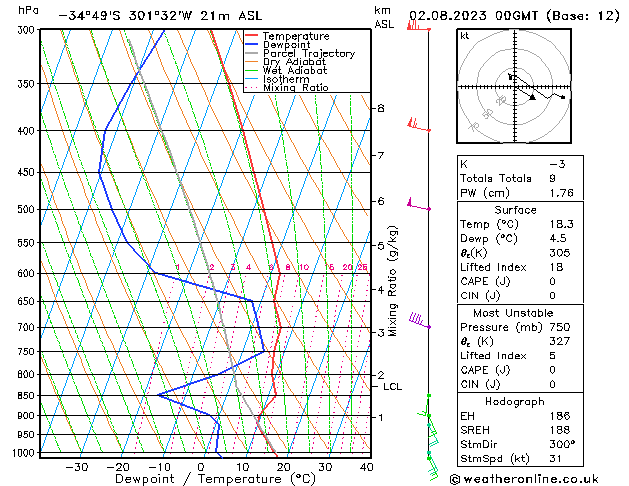Click the -30 temperature axis label

pyautogui.click(x=77, y=467)
